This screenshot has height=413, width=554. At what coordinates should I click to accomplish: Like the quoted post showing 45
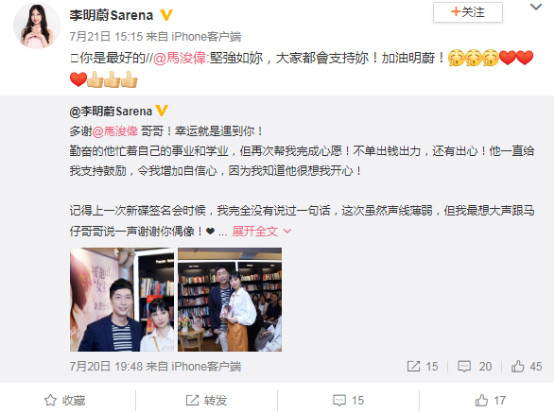(x=518, y=366)
